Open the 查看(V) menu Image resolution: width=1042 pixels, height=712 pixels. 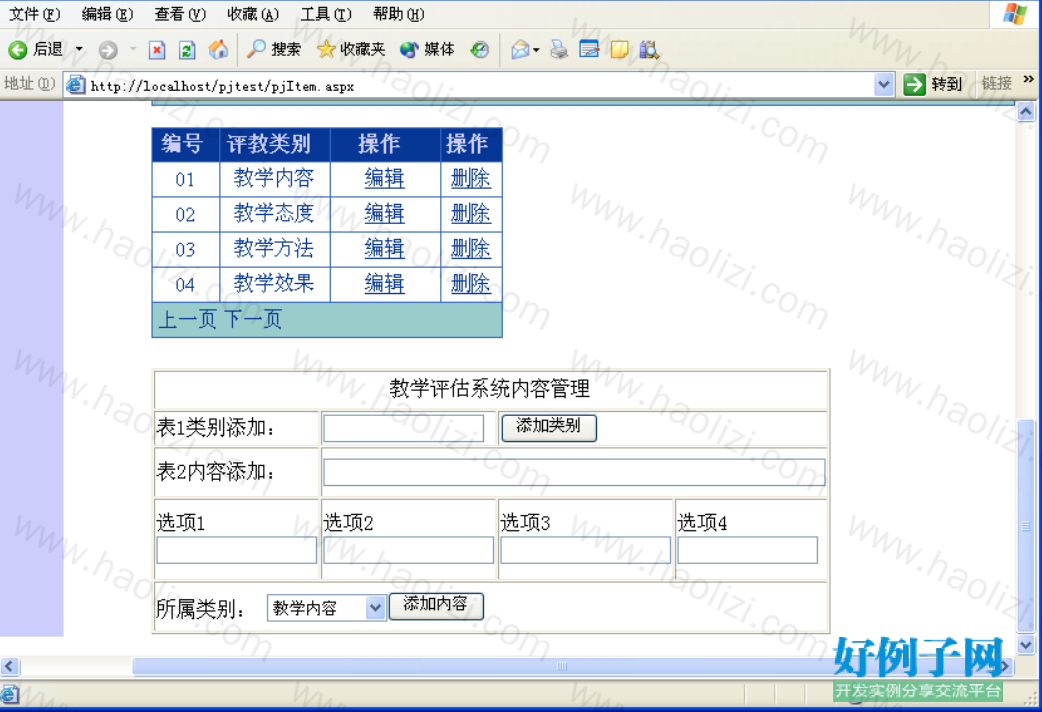[180, 14]
